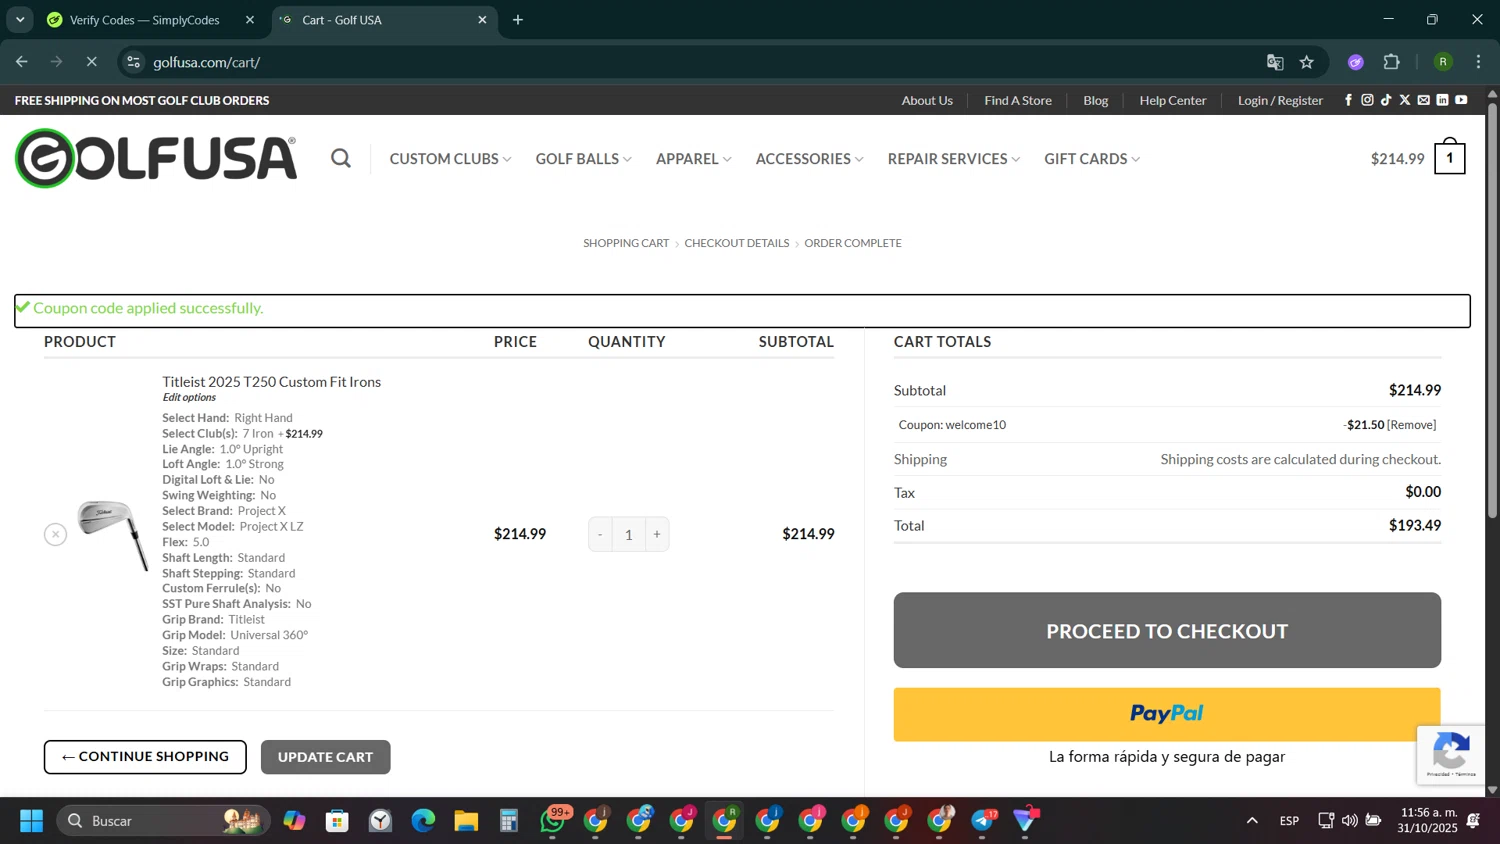Click the address bar URL golfusa.com/cart/
Viewport: 1500px width, 844px height.
tap(207, 62)
